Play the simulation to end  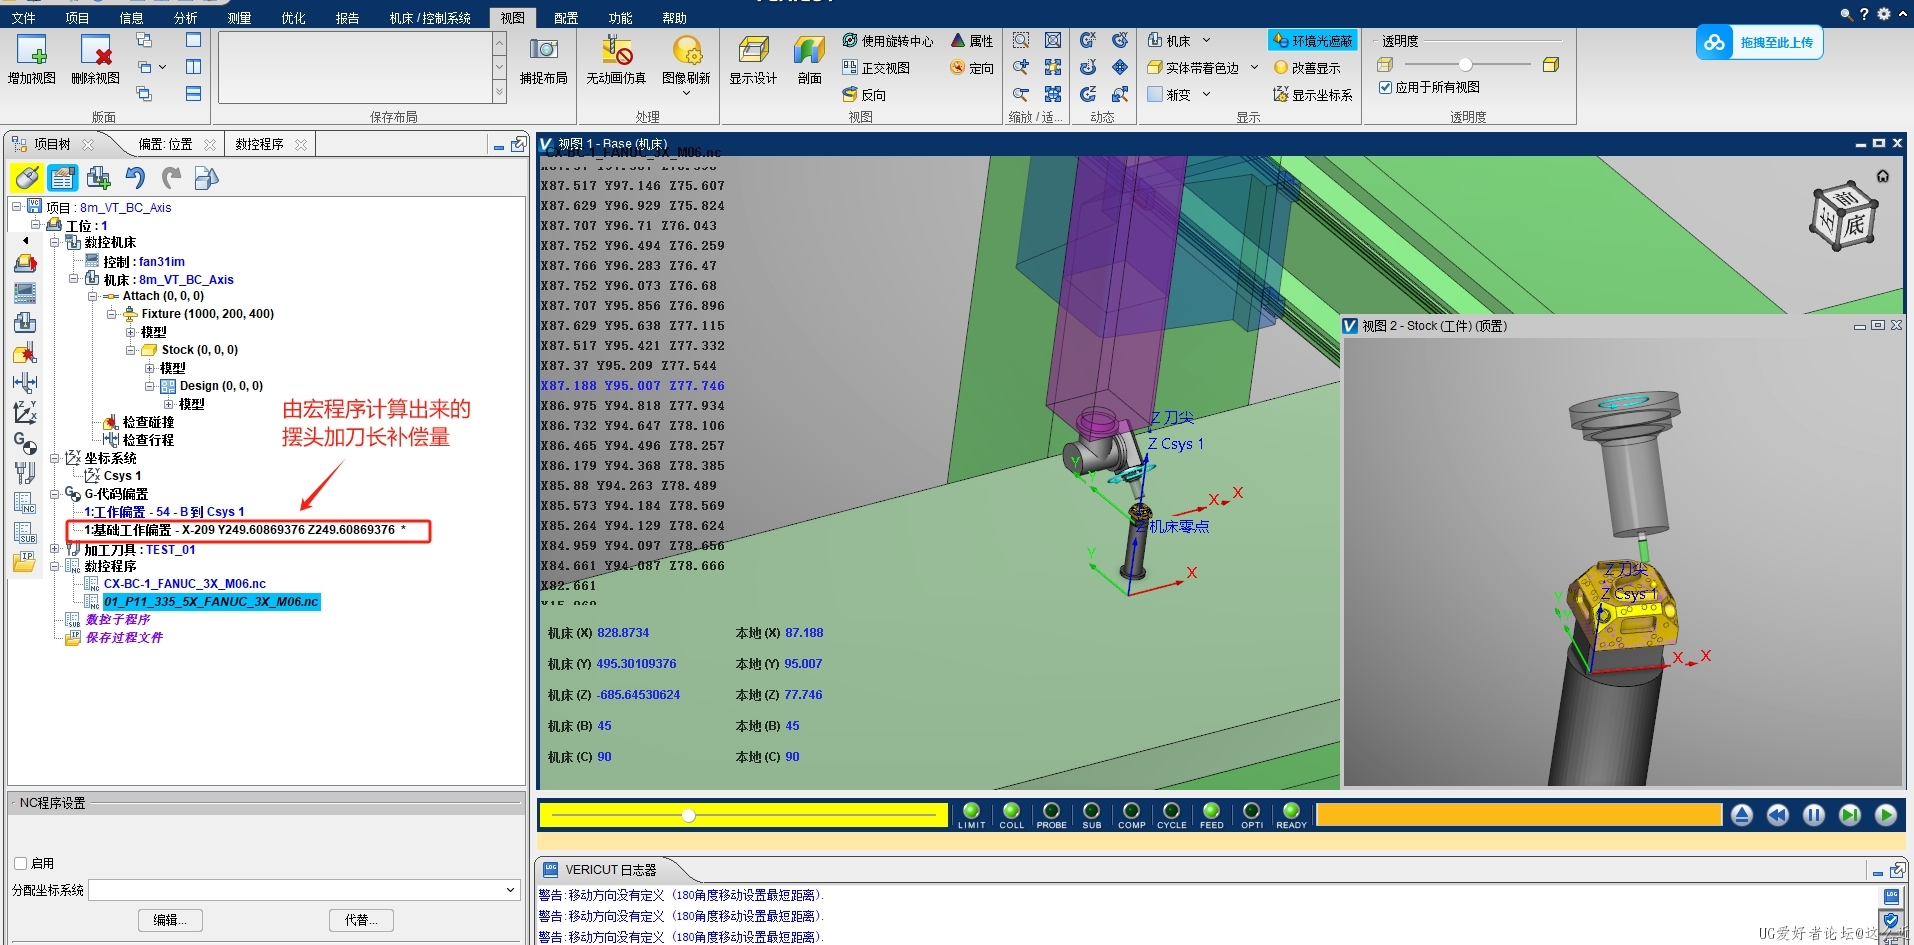point(1886,815)
